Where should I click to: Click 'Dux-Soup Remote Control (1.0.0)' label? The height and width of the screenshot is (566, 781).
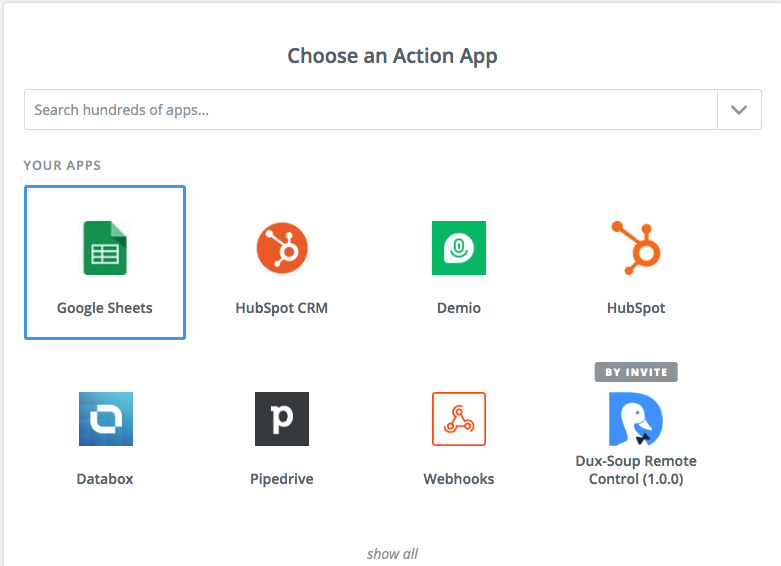click(x=636, y=470)
